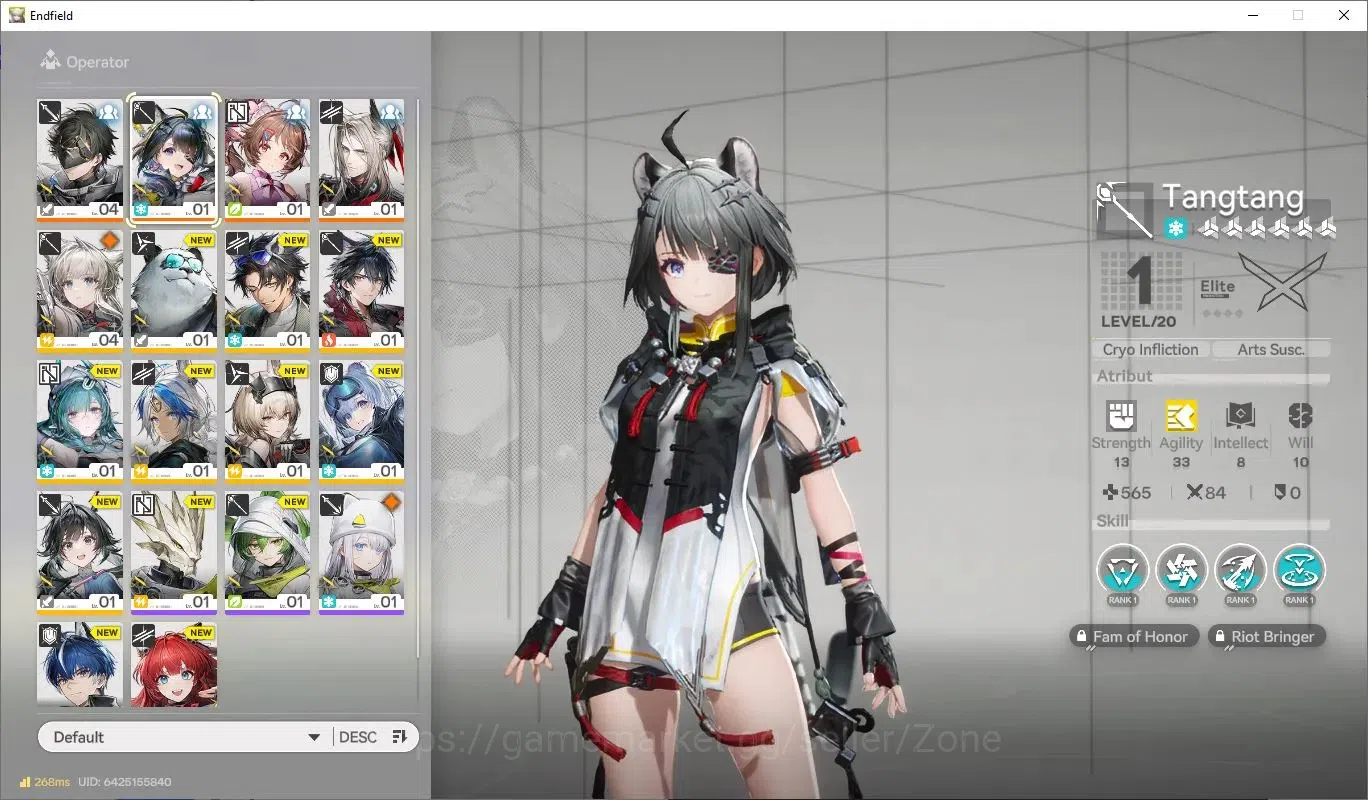The image size is (1368, 800).
Task: Open the fourth skill circular-platform icon
Action: pyautogui.click(x=1299, y=570)
